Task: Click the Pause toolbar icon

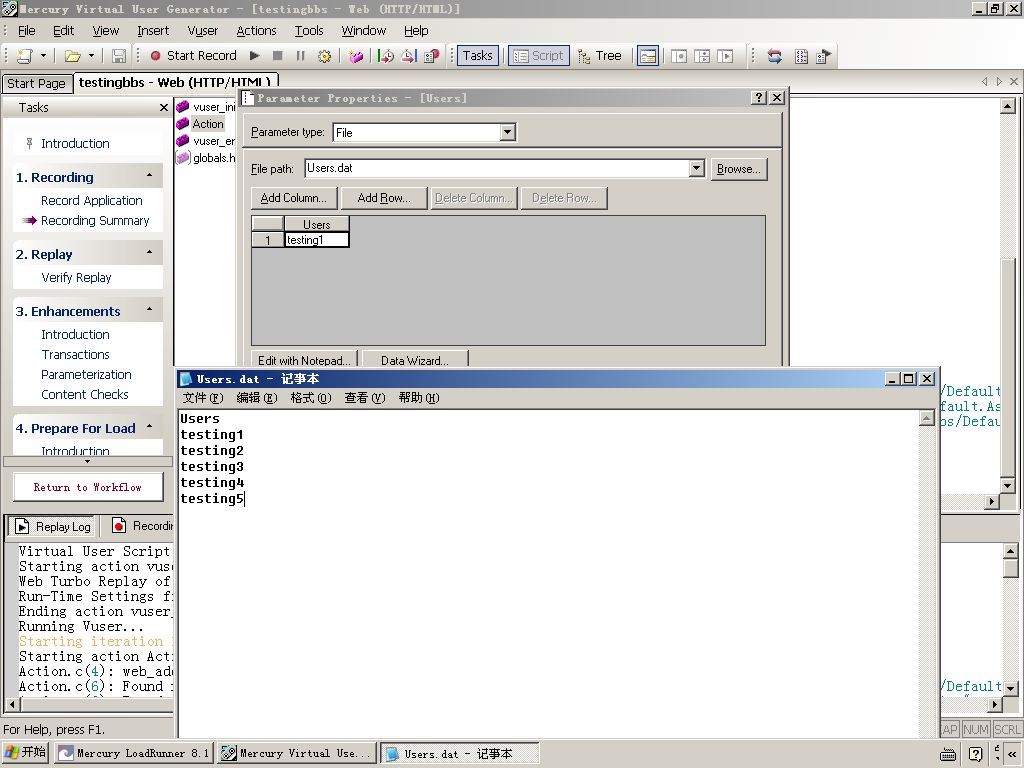Action: click(x=300, y=56)
